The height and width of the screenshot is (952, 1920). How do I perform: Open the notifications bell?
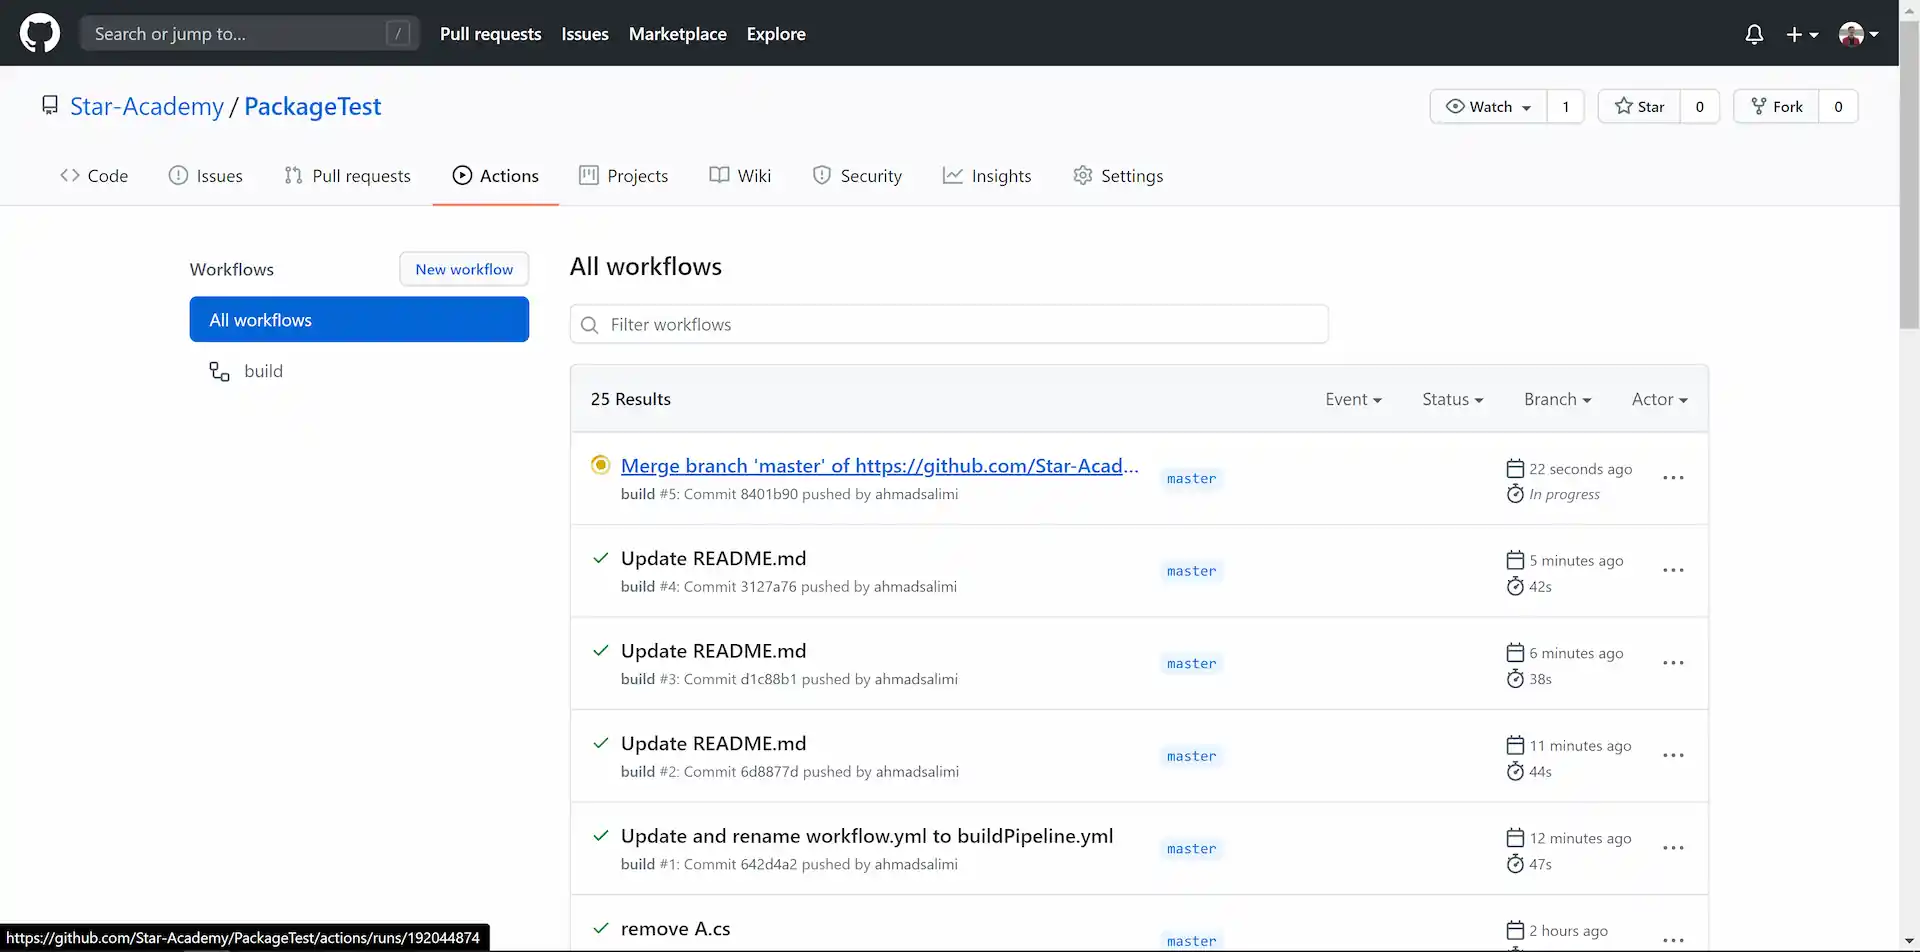(1754, 34)
